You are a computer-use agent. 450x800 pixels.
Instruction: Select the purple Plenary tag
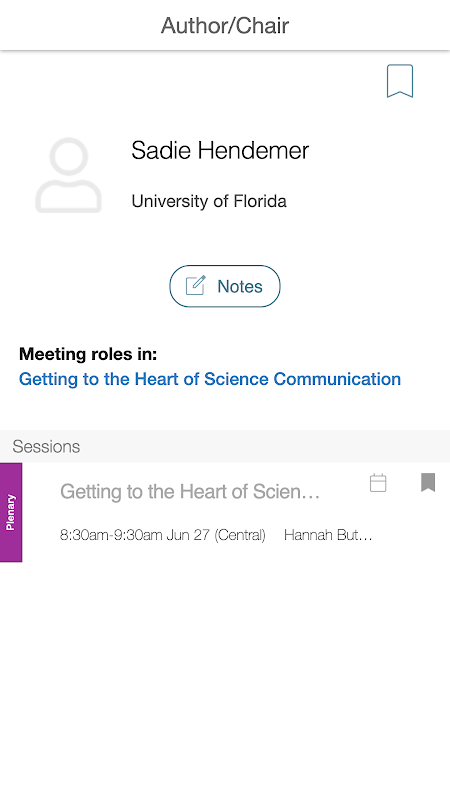tap(11, 512)
